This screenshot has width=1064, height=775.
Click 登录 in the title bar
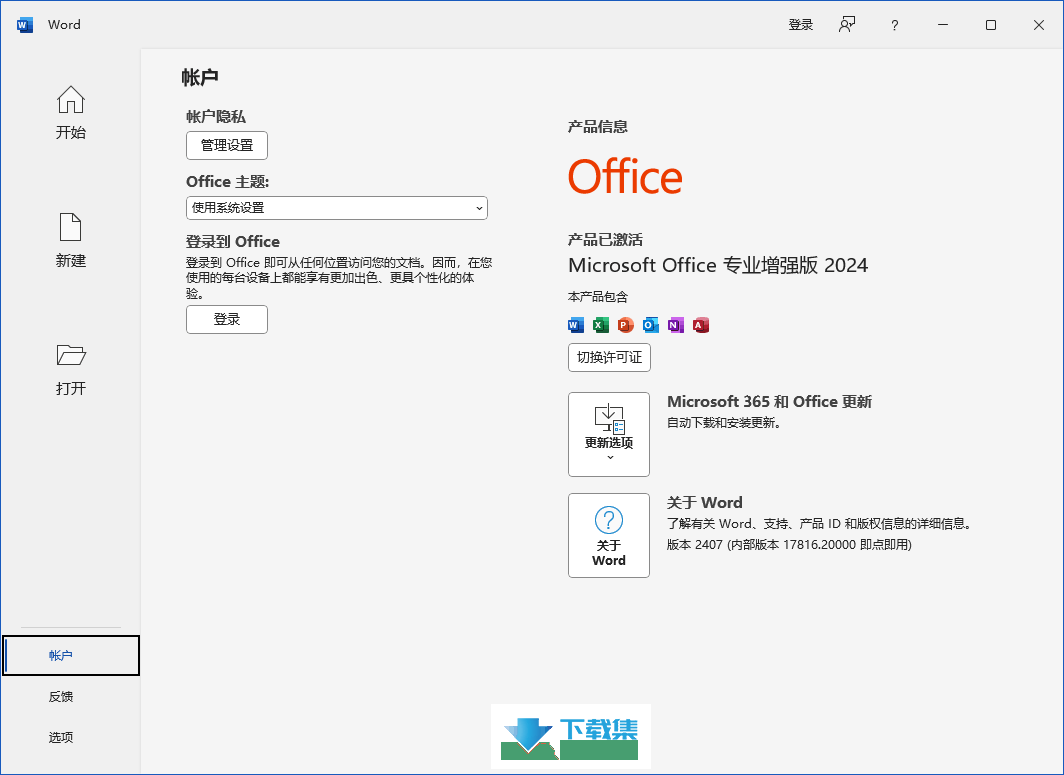[801, 25]
